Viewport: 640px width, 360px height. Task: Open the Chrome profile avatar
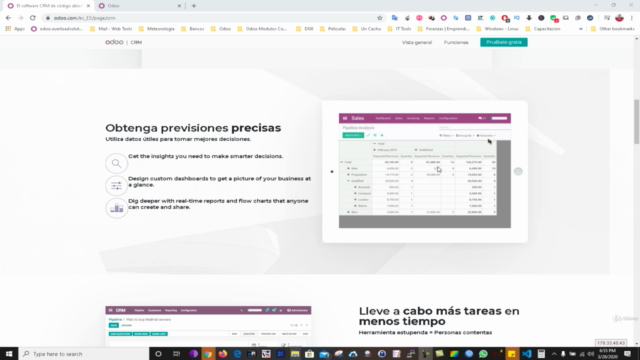click(619, 18)
